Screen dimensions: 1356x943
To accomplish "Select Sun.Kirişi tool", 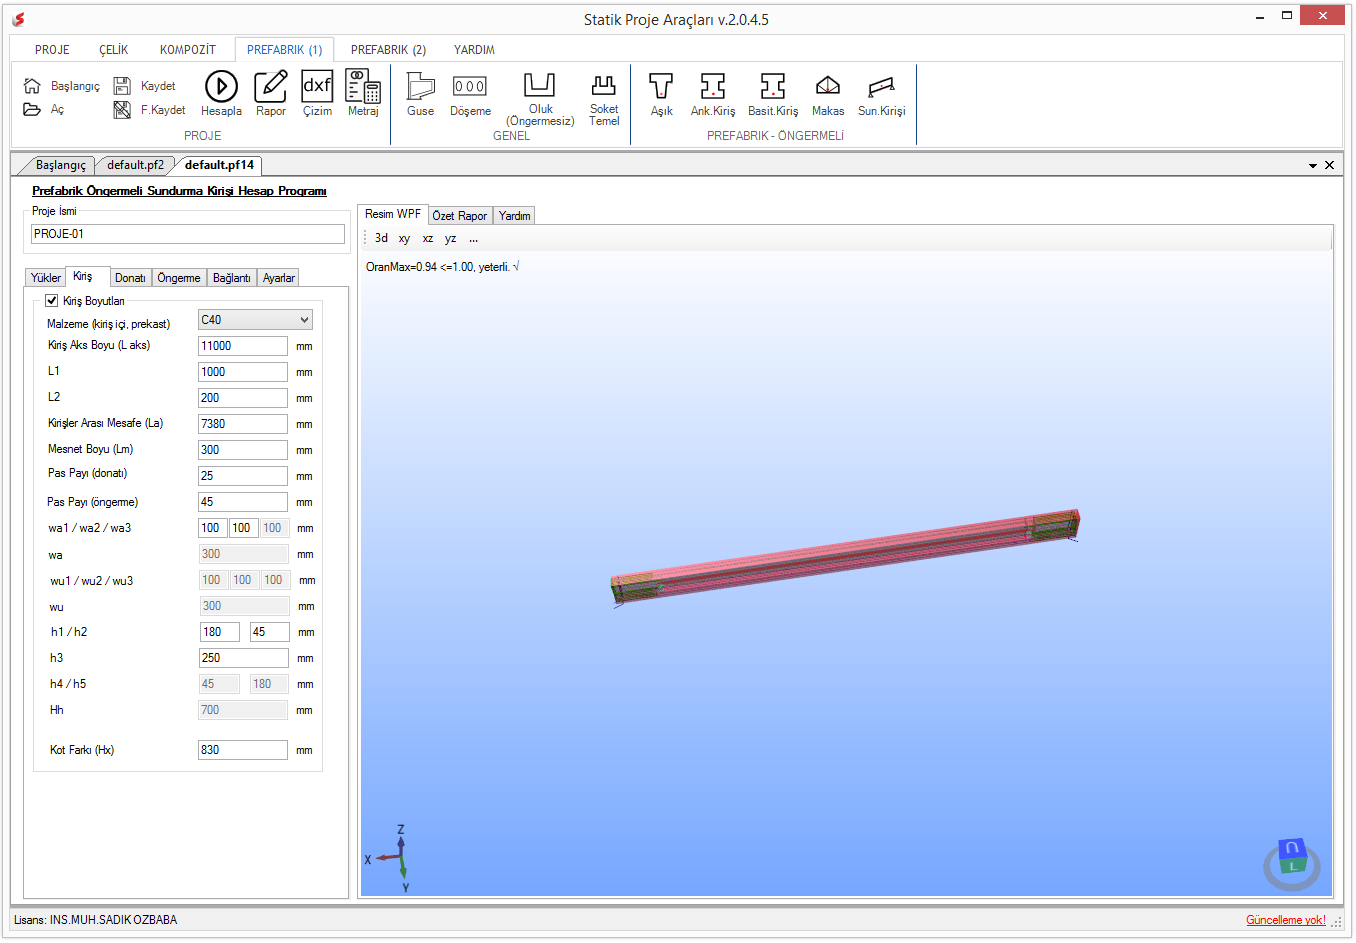I will 881,94.
